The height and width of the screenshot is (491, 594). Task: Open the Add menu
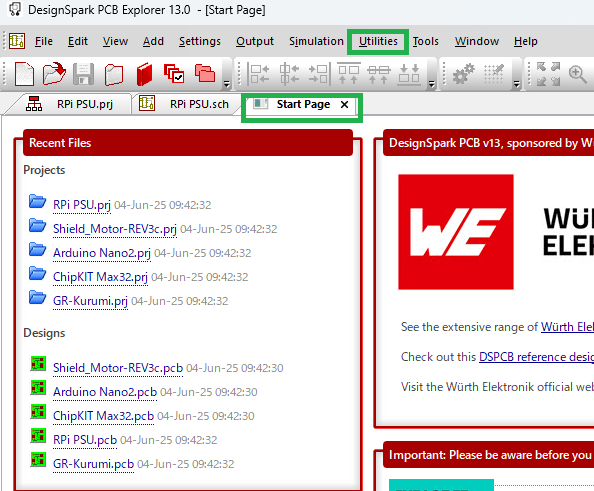[x=153, y=41]
